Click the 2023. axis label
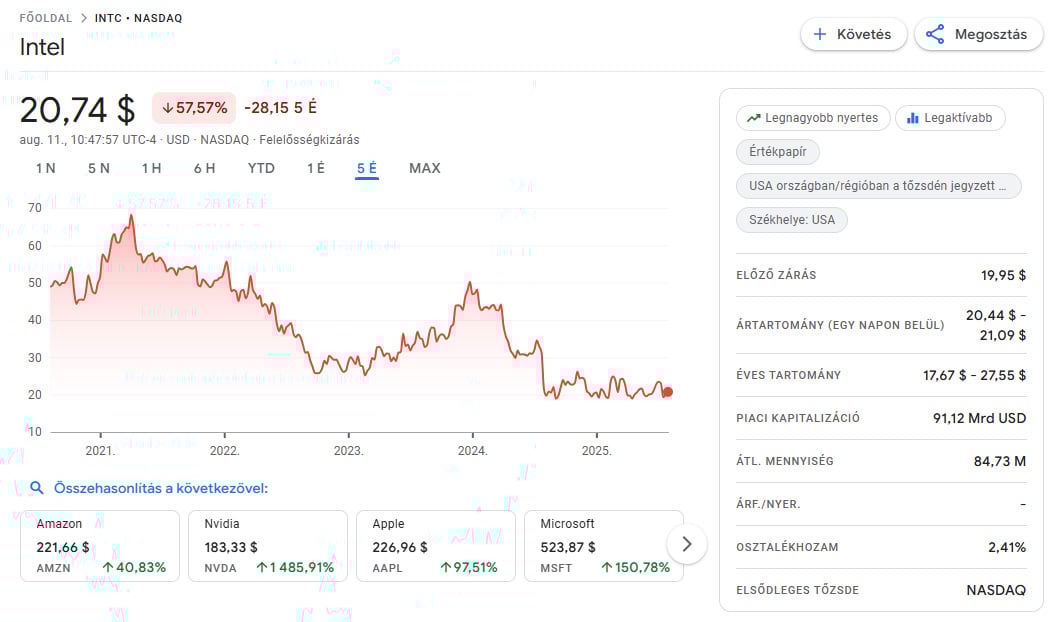The width and height of the screenshot is (1061, 622). (348, 451)
